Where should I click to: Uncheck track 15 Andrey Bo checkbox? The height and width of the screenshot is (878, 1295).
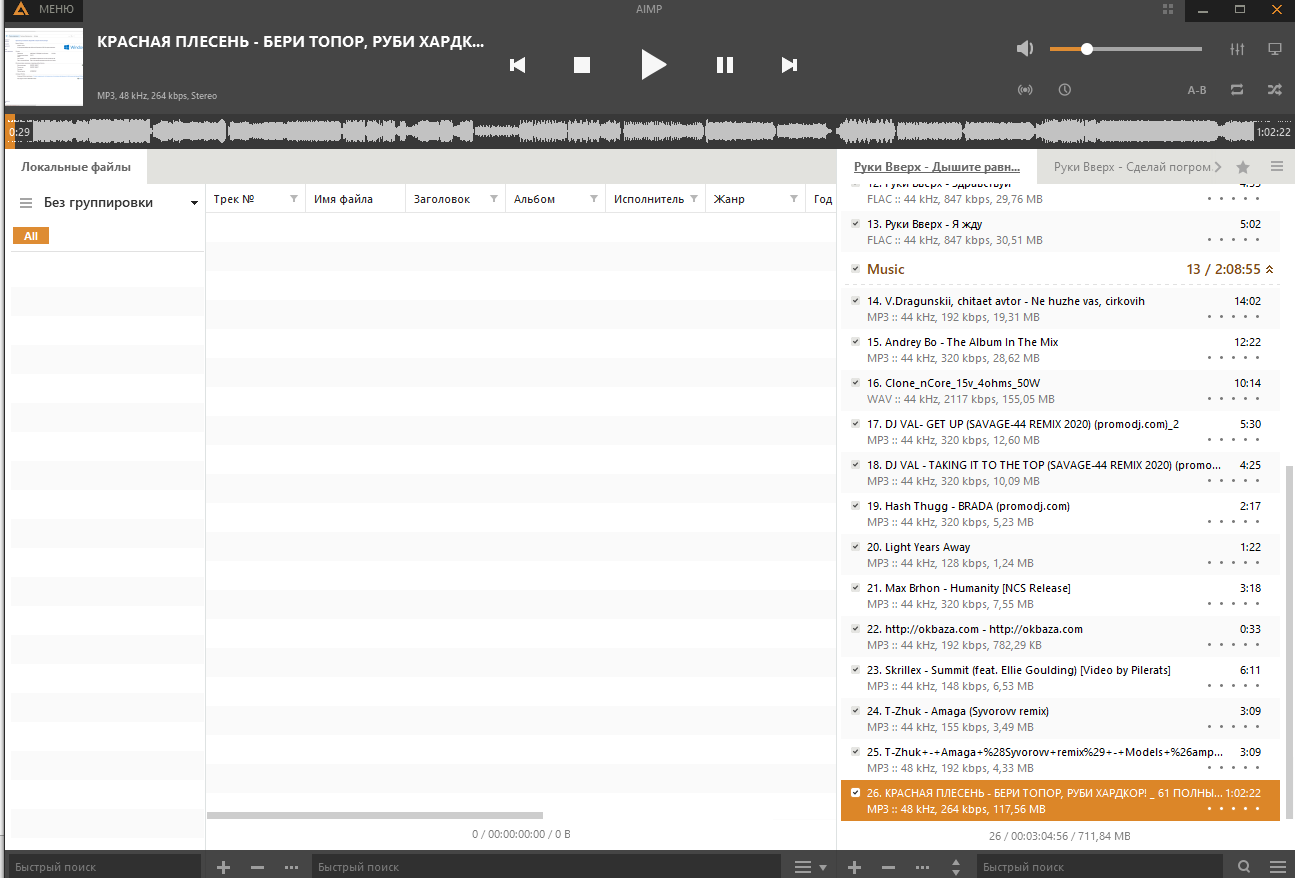(x=855, y=342)
